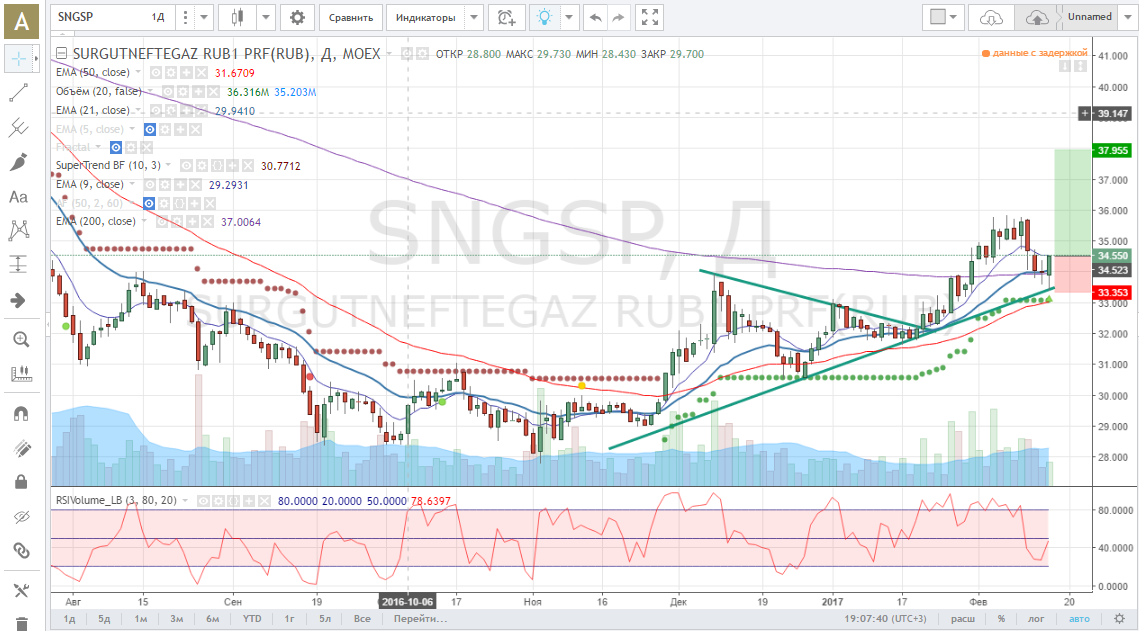This screenshot has width=1139, height=631.
Task: Hide the EMA (21, close) indicator
Action: point(155,110)
